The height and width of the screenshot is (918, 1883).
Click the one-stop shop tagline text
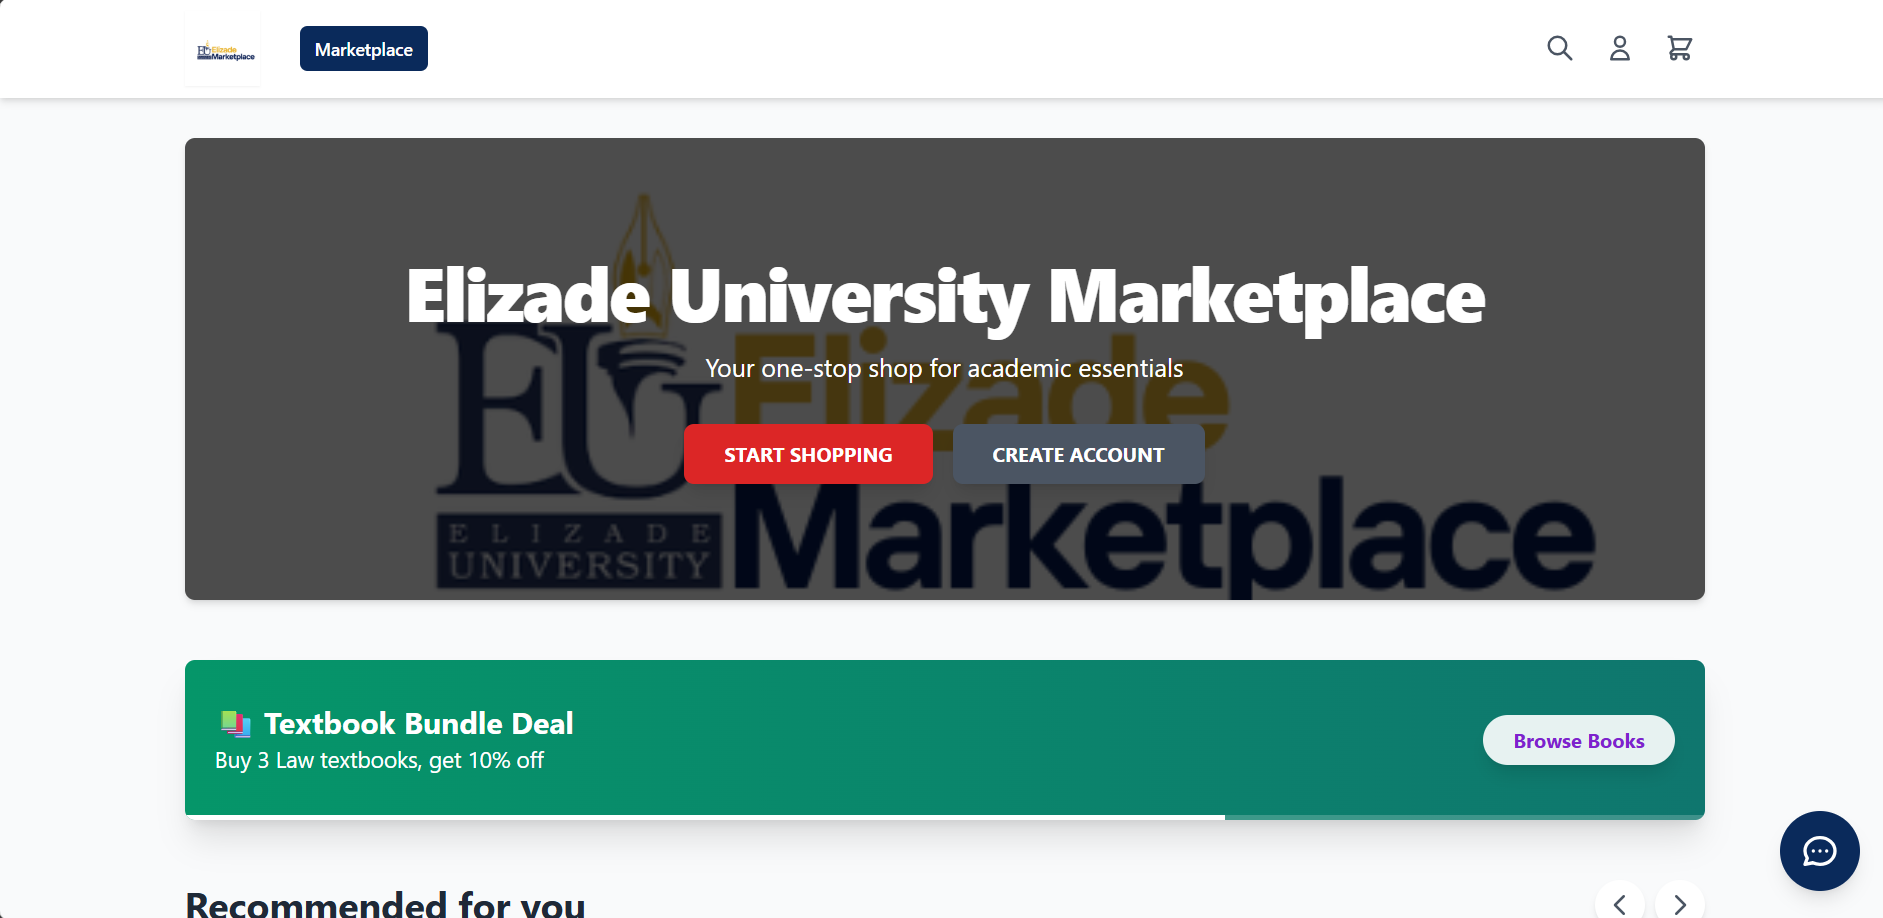(944, 369)
